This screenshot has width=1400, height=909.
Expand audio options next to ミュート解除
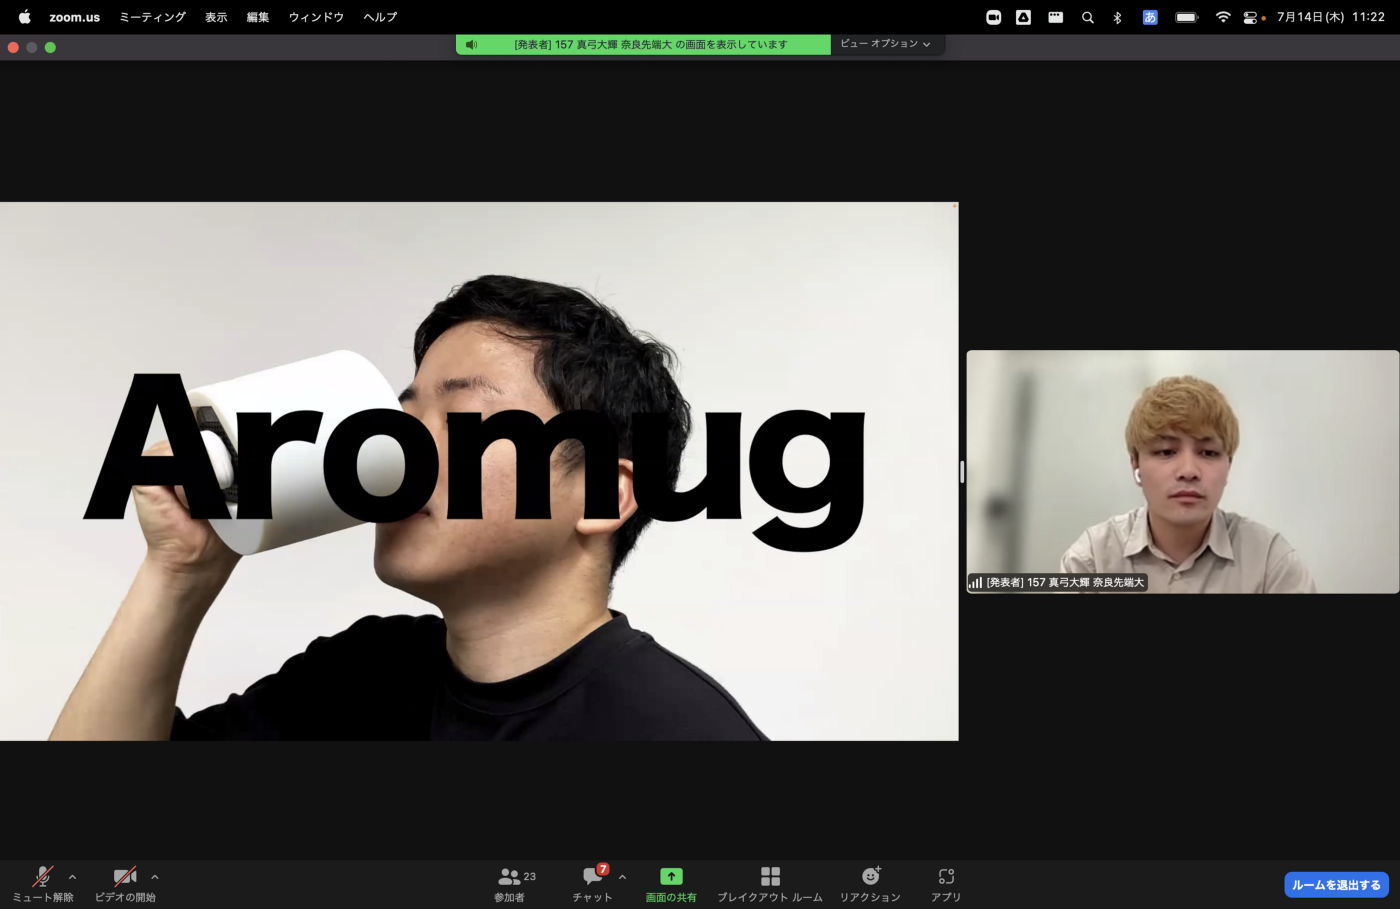coord(71,876)
